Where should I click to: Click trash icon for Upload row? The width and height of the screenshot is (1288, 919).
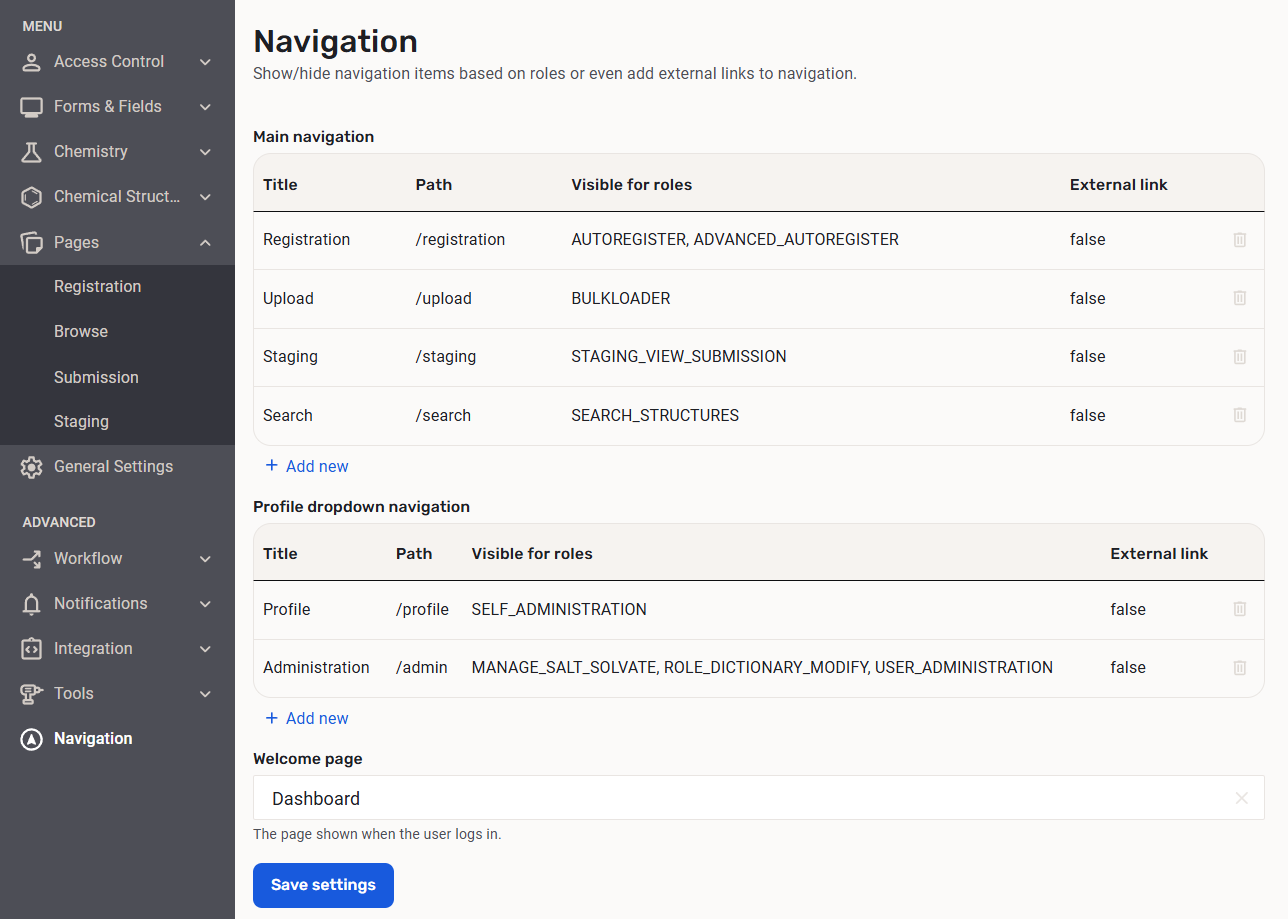tap(1239, 298)
